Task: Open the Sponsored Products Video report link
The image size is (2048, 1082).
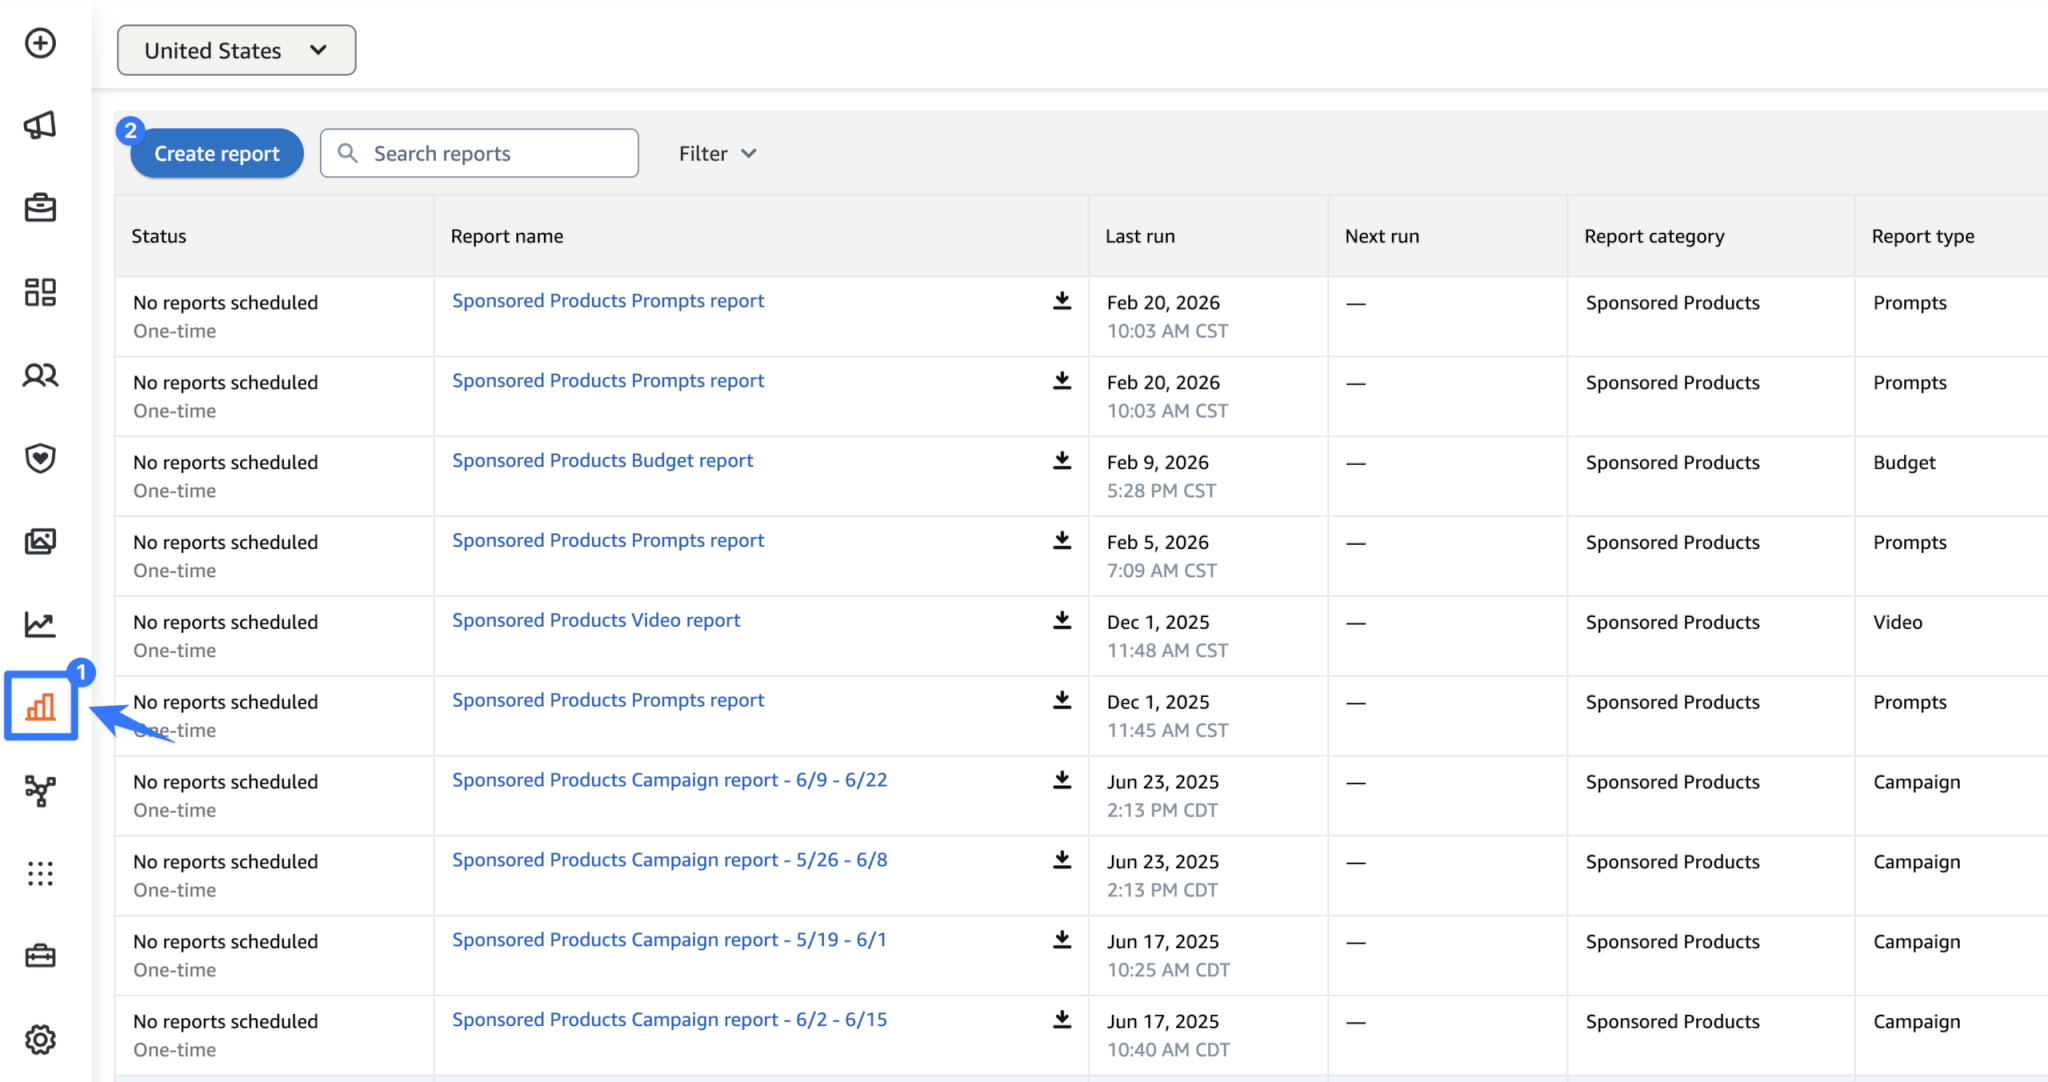Action: [x=596, y=620]
